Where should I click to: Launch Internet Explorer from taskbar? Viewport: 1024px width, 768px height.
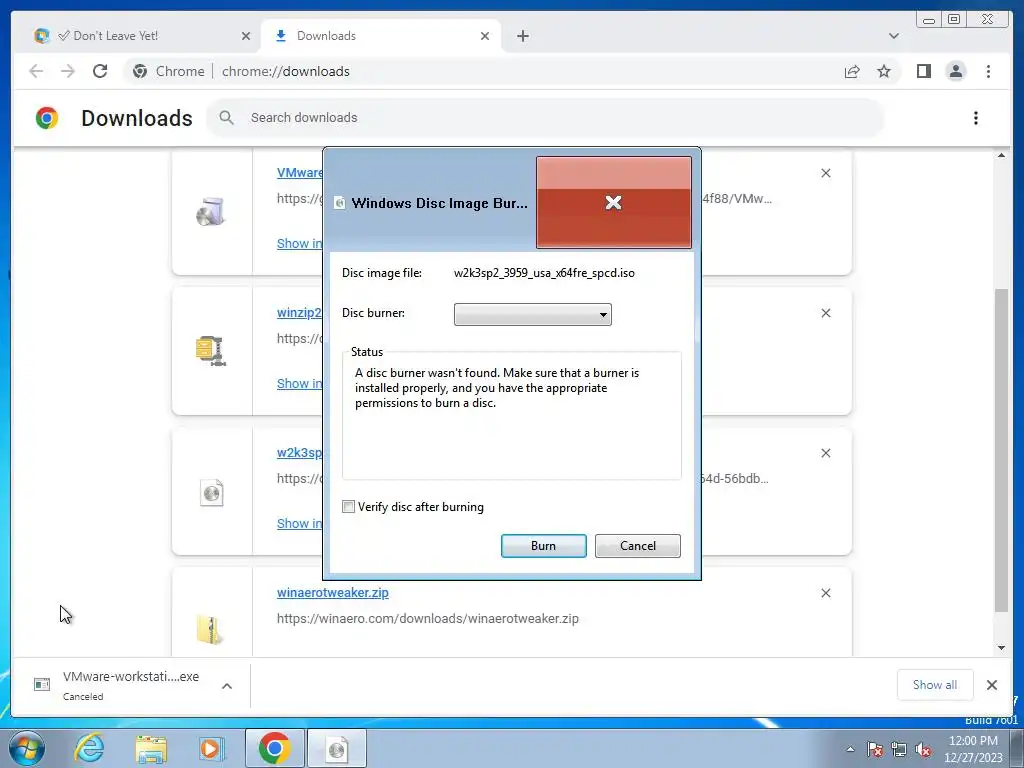point(89,748)
